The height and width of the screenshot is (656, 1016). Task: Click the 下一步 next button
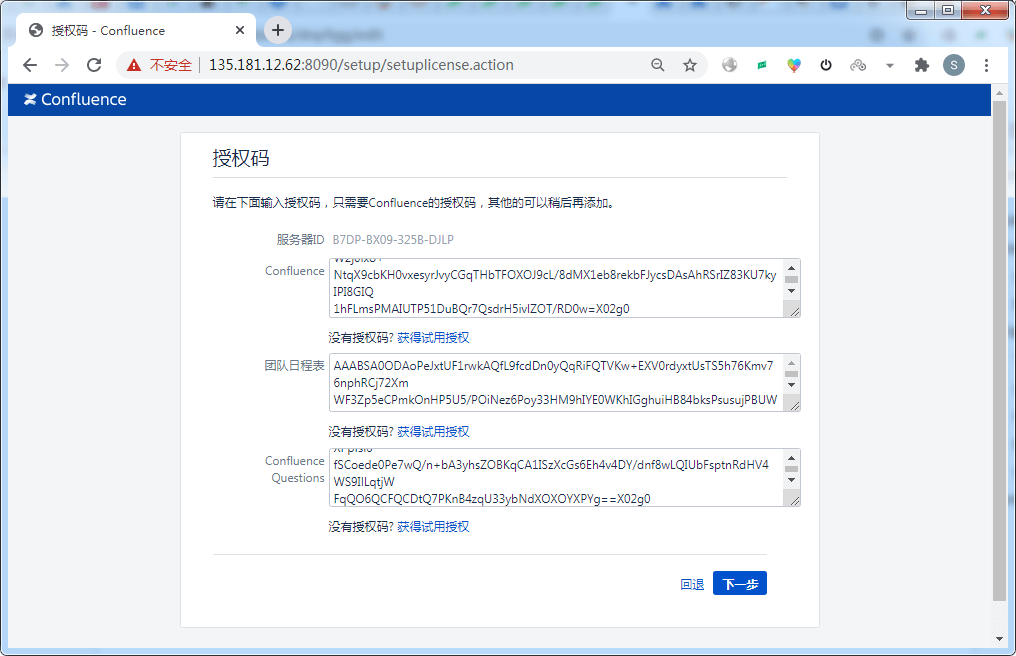[x=740, y=583]
